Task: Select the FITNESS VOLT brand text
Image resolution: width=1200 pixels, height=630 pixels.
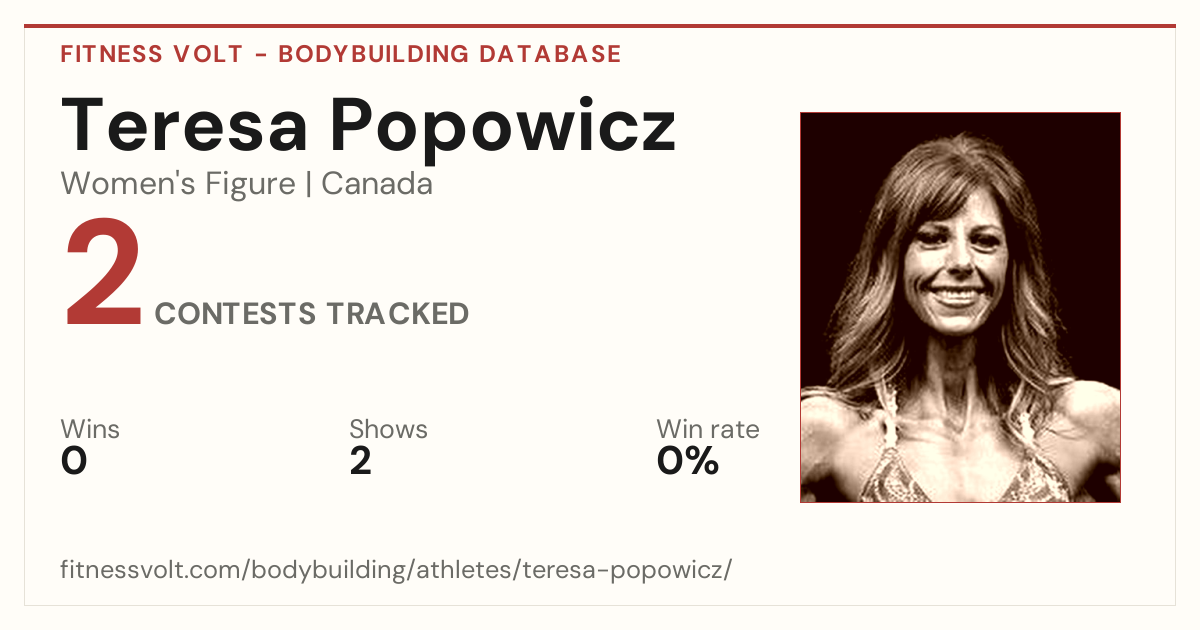Action: pyautogui.click(x=152, y=54)
